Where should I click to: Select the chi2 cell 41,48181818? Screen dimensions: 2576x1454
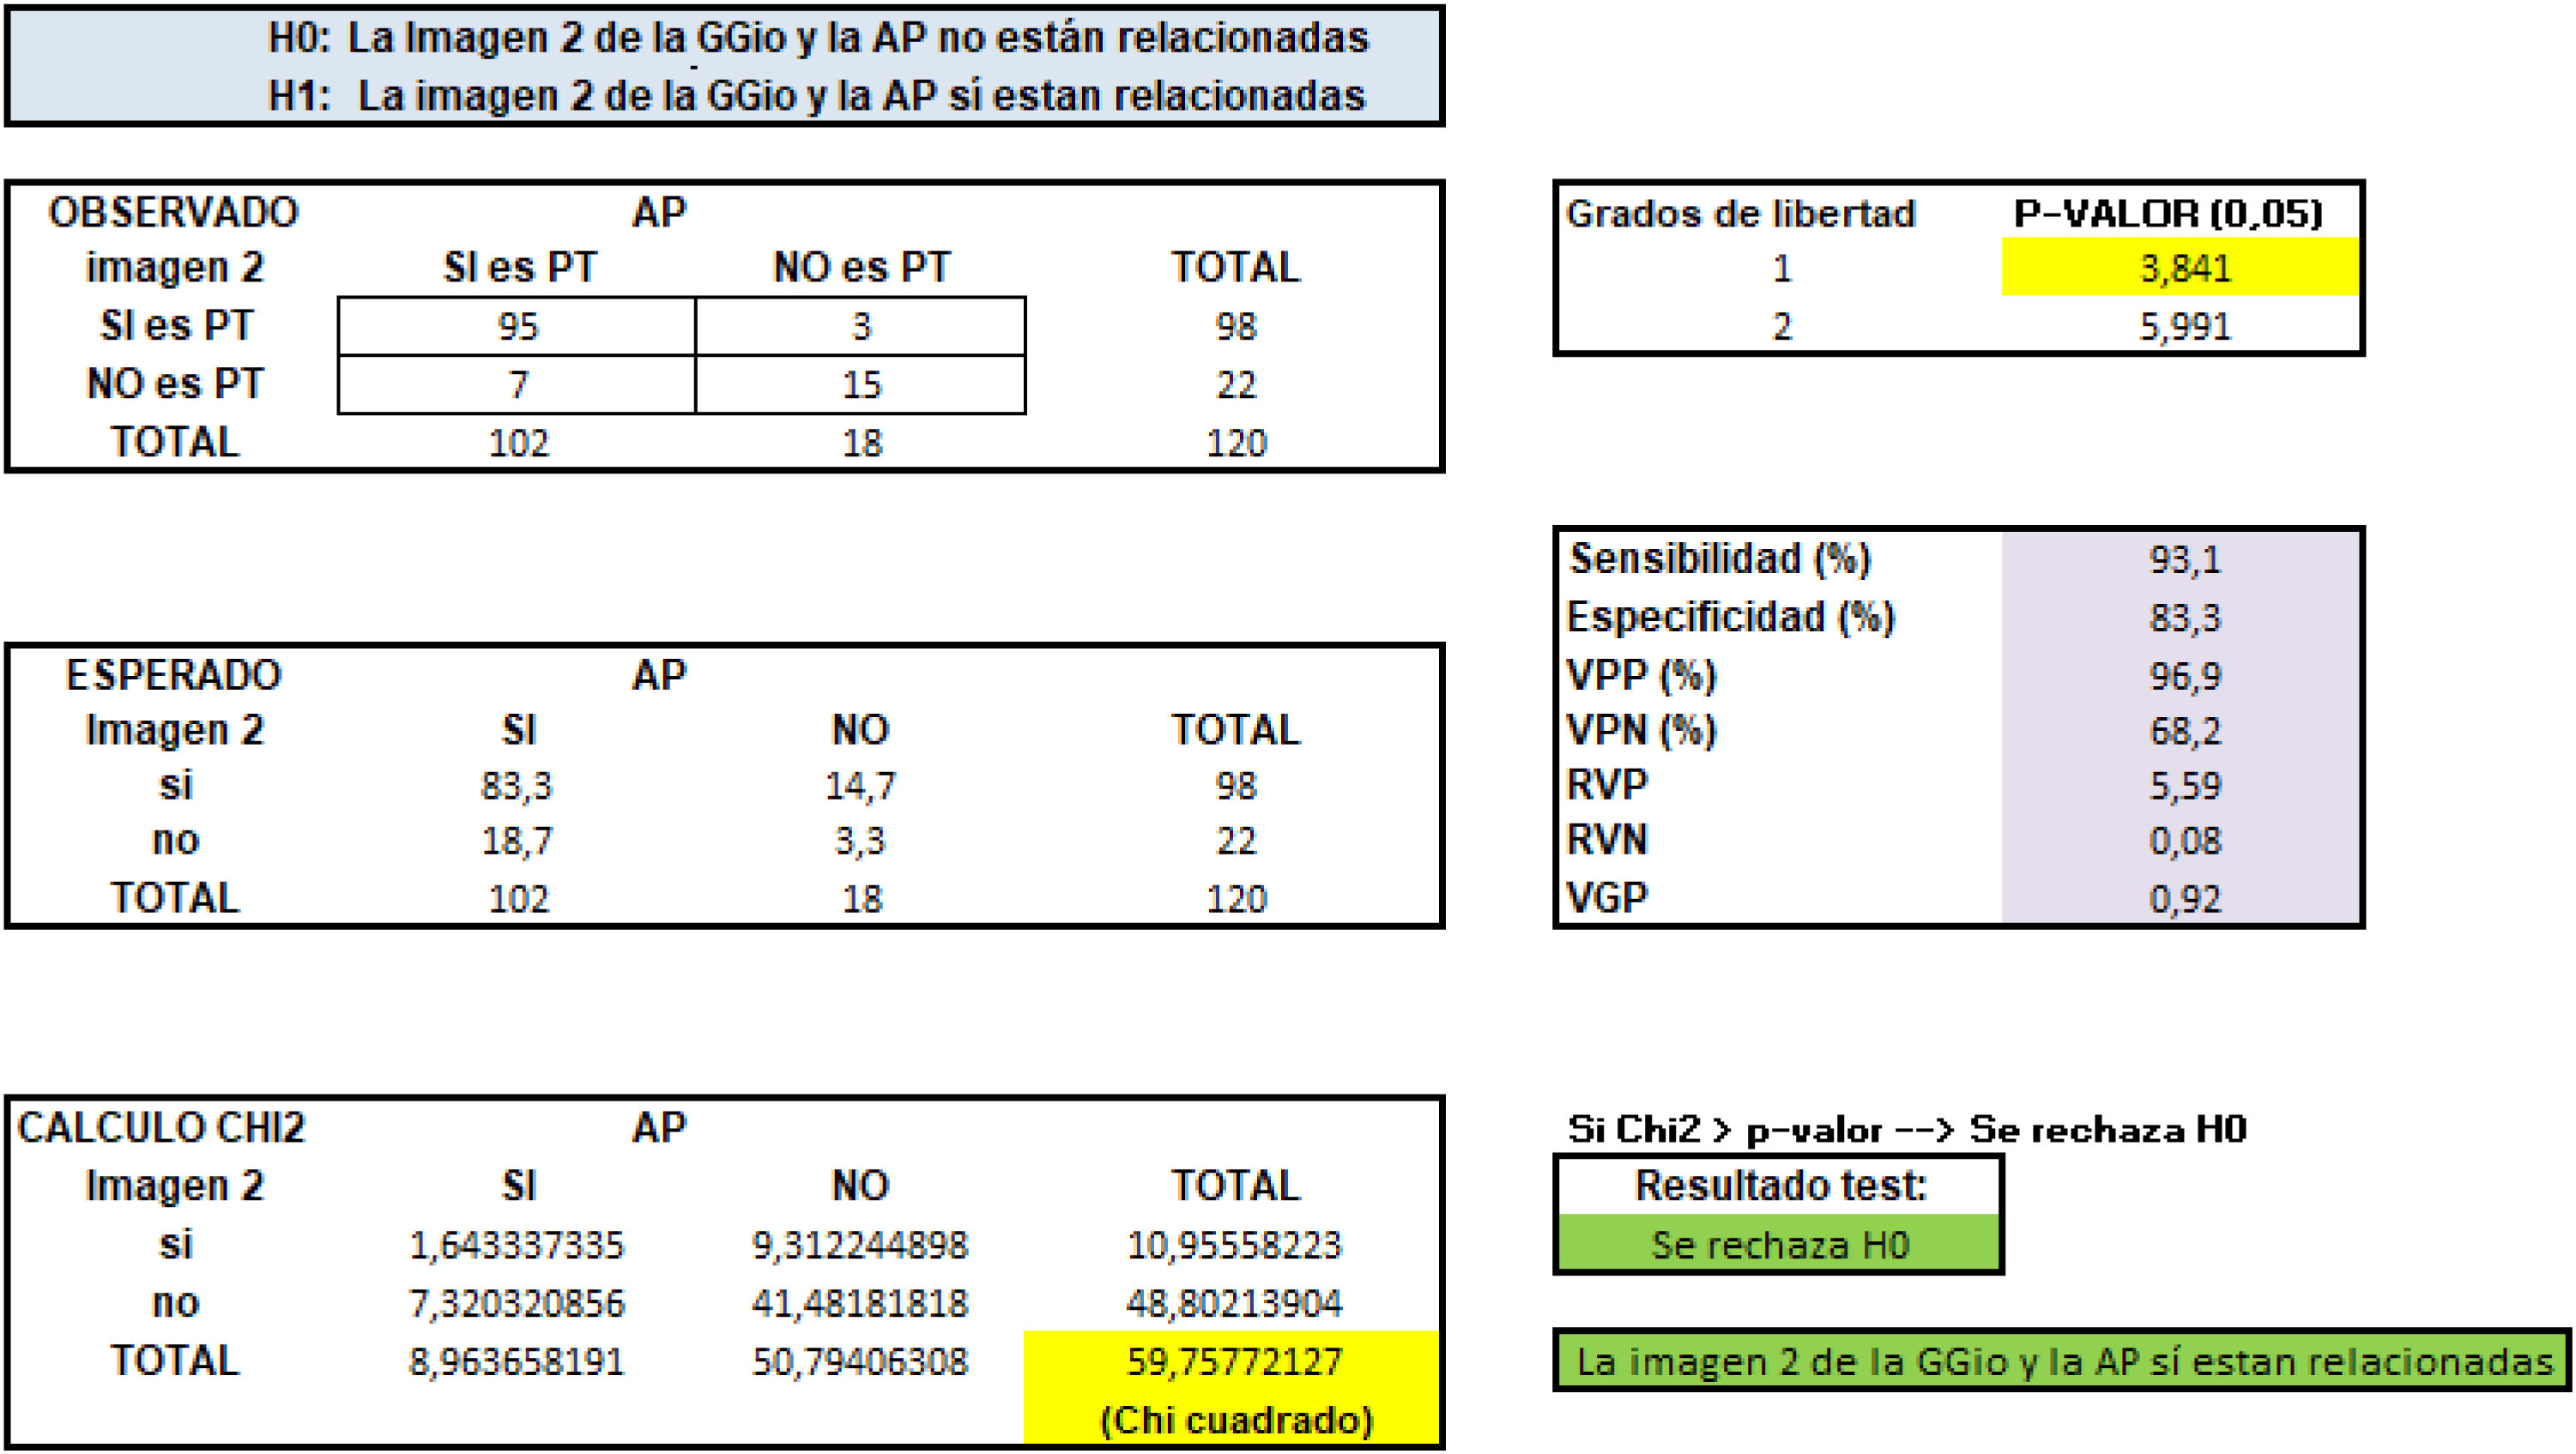click(x=859, y=1303)
